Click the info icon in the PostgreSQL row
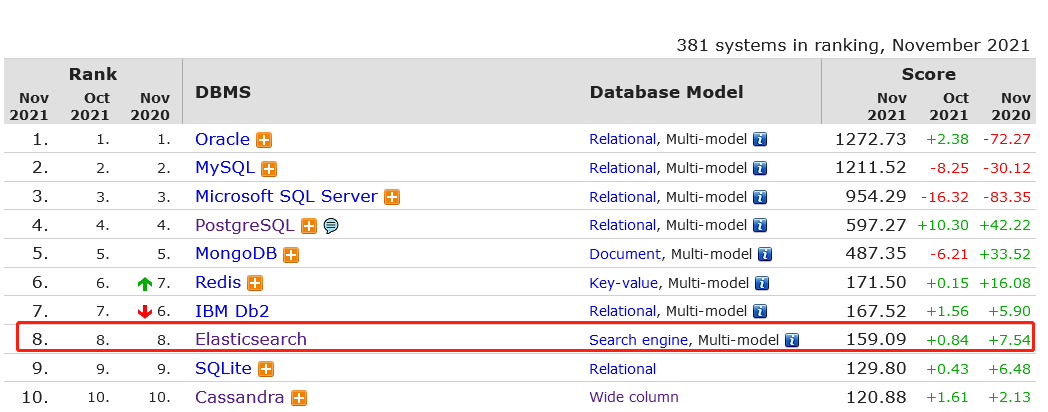The height and width of the screenshot is (412, 1048). click(760, 226)
